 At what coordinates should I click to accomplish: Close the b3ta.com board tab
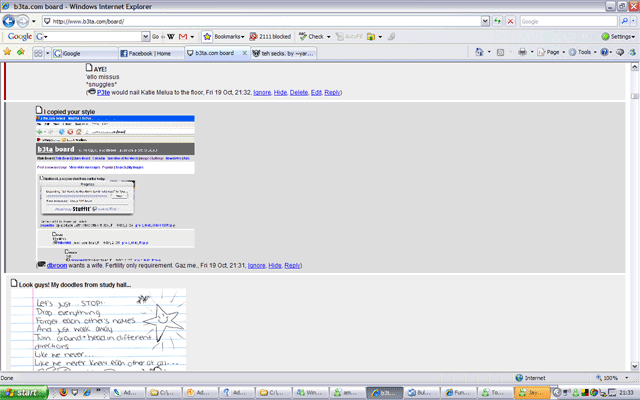coord(244,53)
